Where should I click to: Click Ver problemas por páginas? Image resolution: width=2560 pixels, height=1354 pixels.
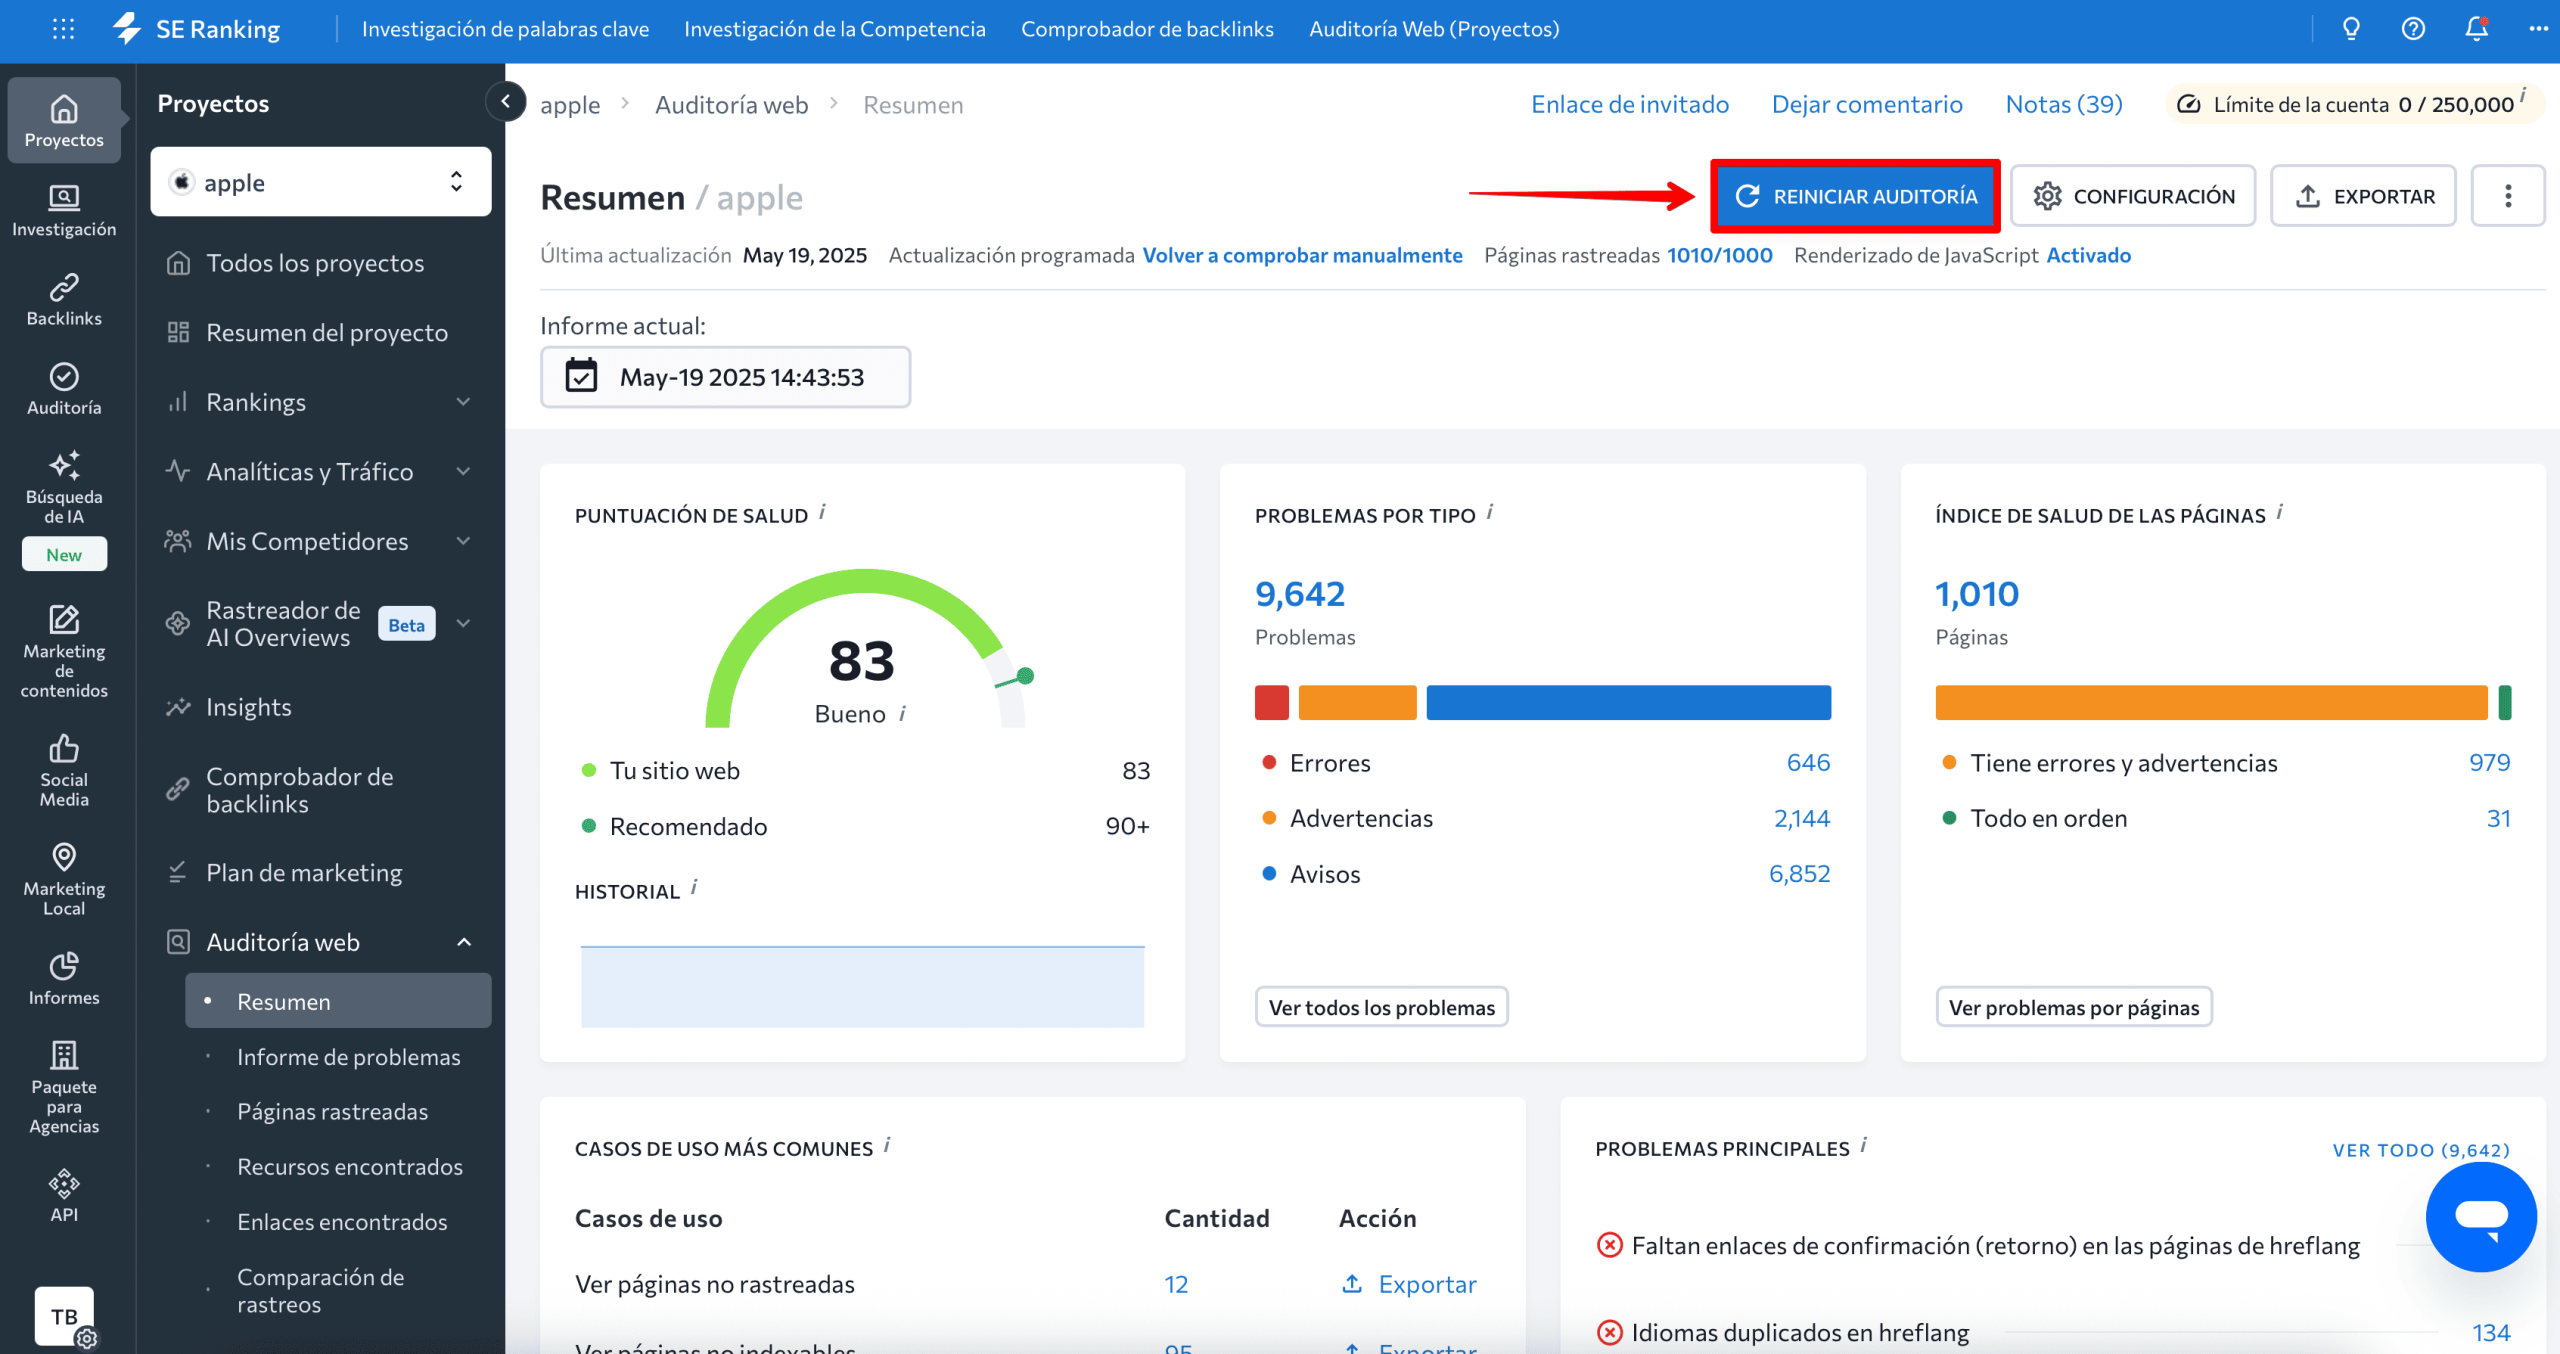coord(2073,1007)
